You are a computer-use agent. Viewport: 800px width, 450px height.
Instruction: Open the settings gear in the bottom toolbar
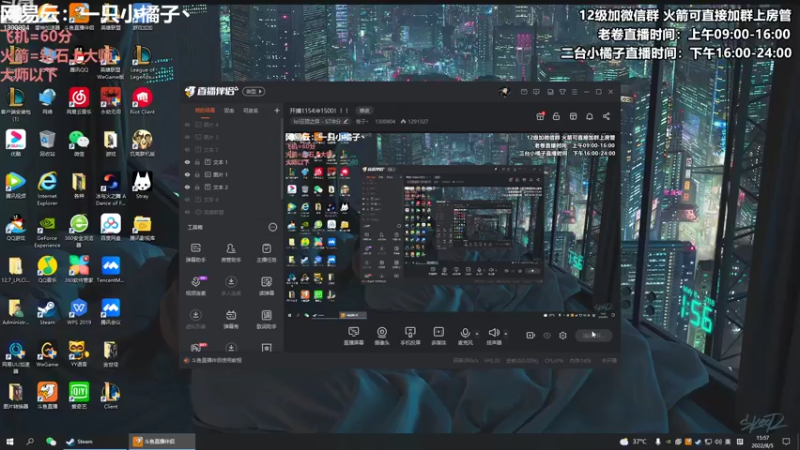pyautogui.click(x=563, y=335)
